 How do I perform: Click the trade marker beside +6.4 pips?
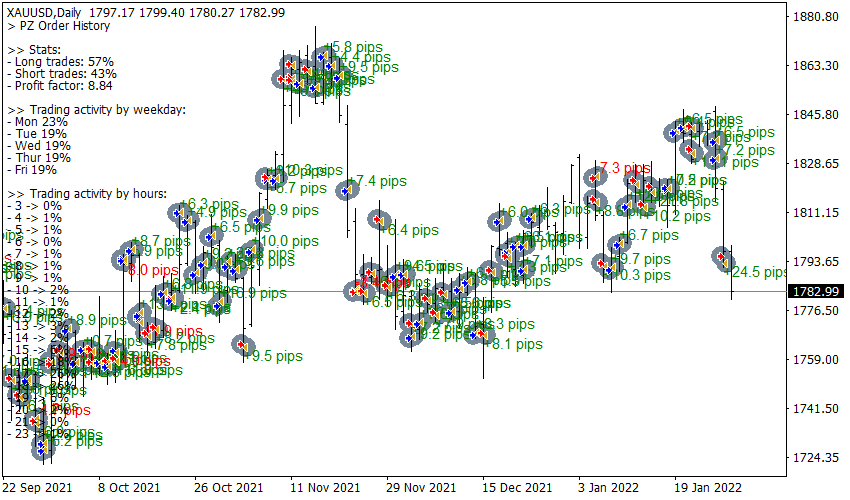(x=379, y=220)
